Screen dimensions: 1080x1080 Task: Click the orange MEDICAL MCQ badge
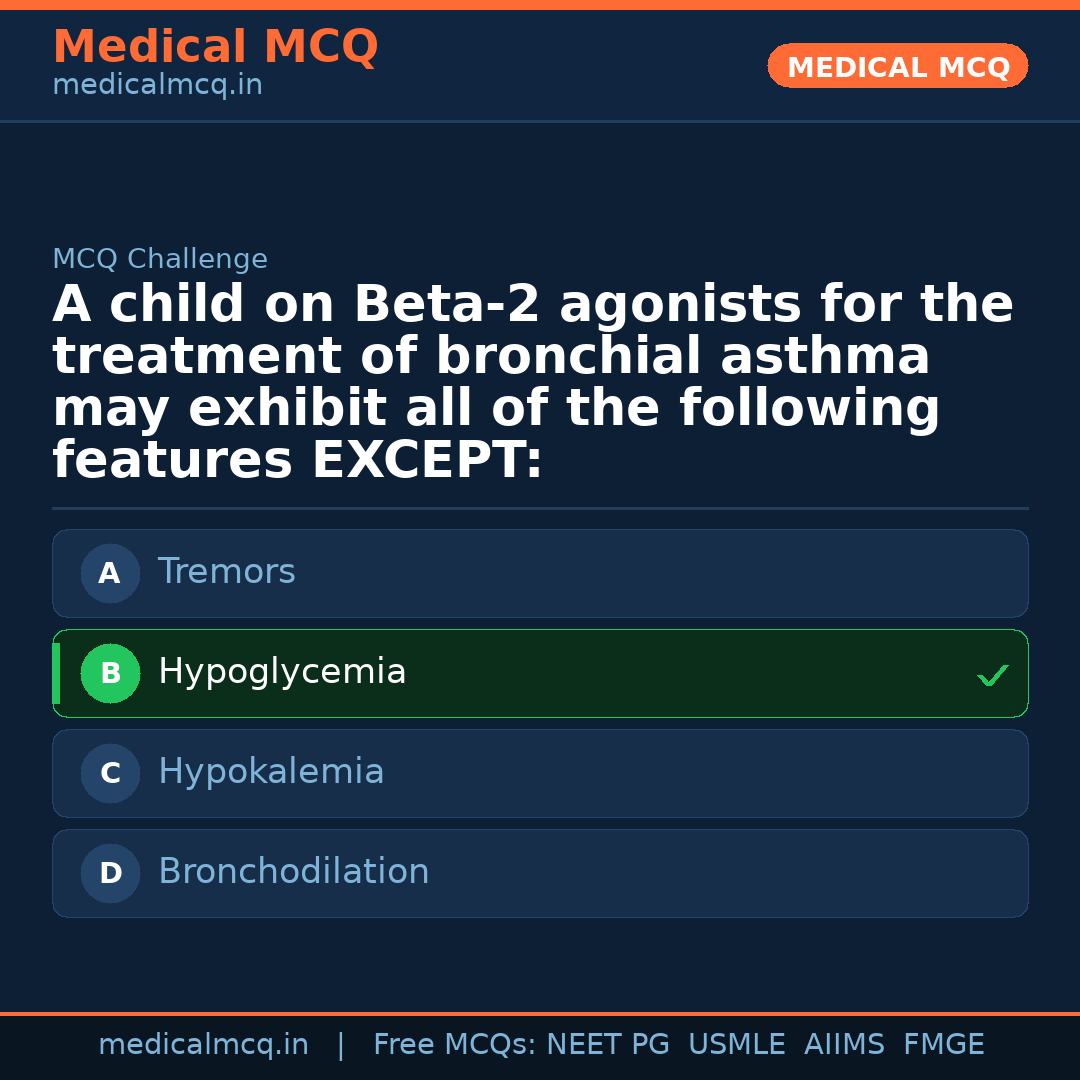click(897, 66)
